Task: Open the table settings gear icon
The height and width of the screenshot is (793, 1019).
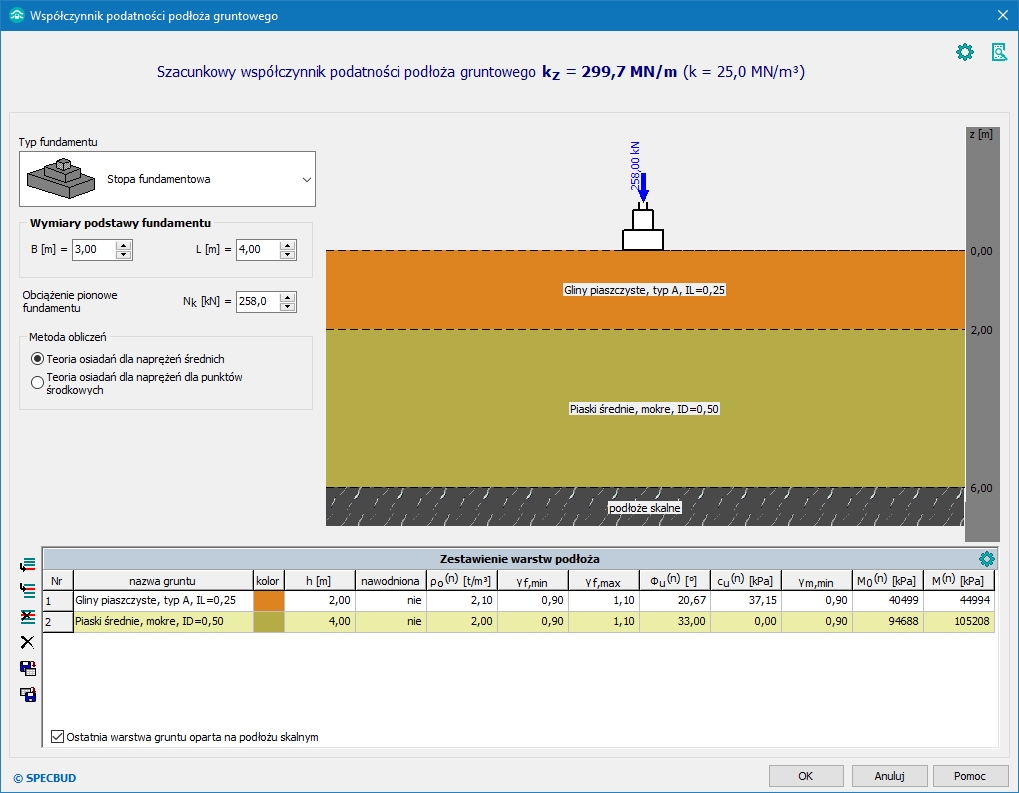Action: pos(986,559)
